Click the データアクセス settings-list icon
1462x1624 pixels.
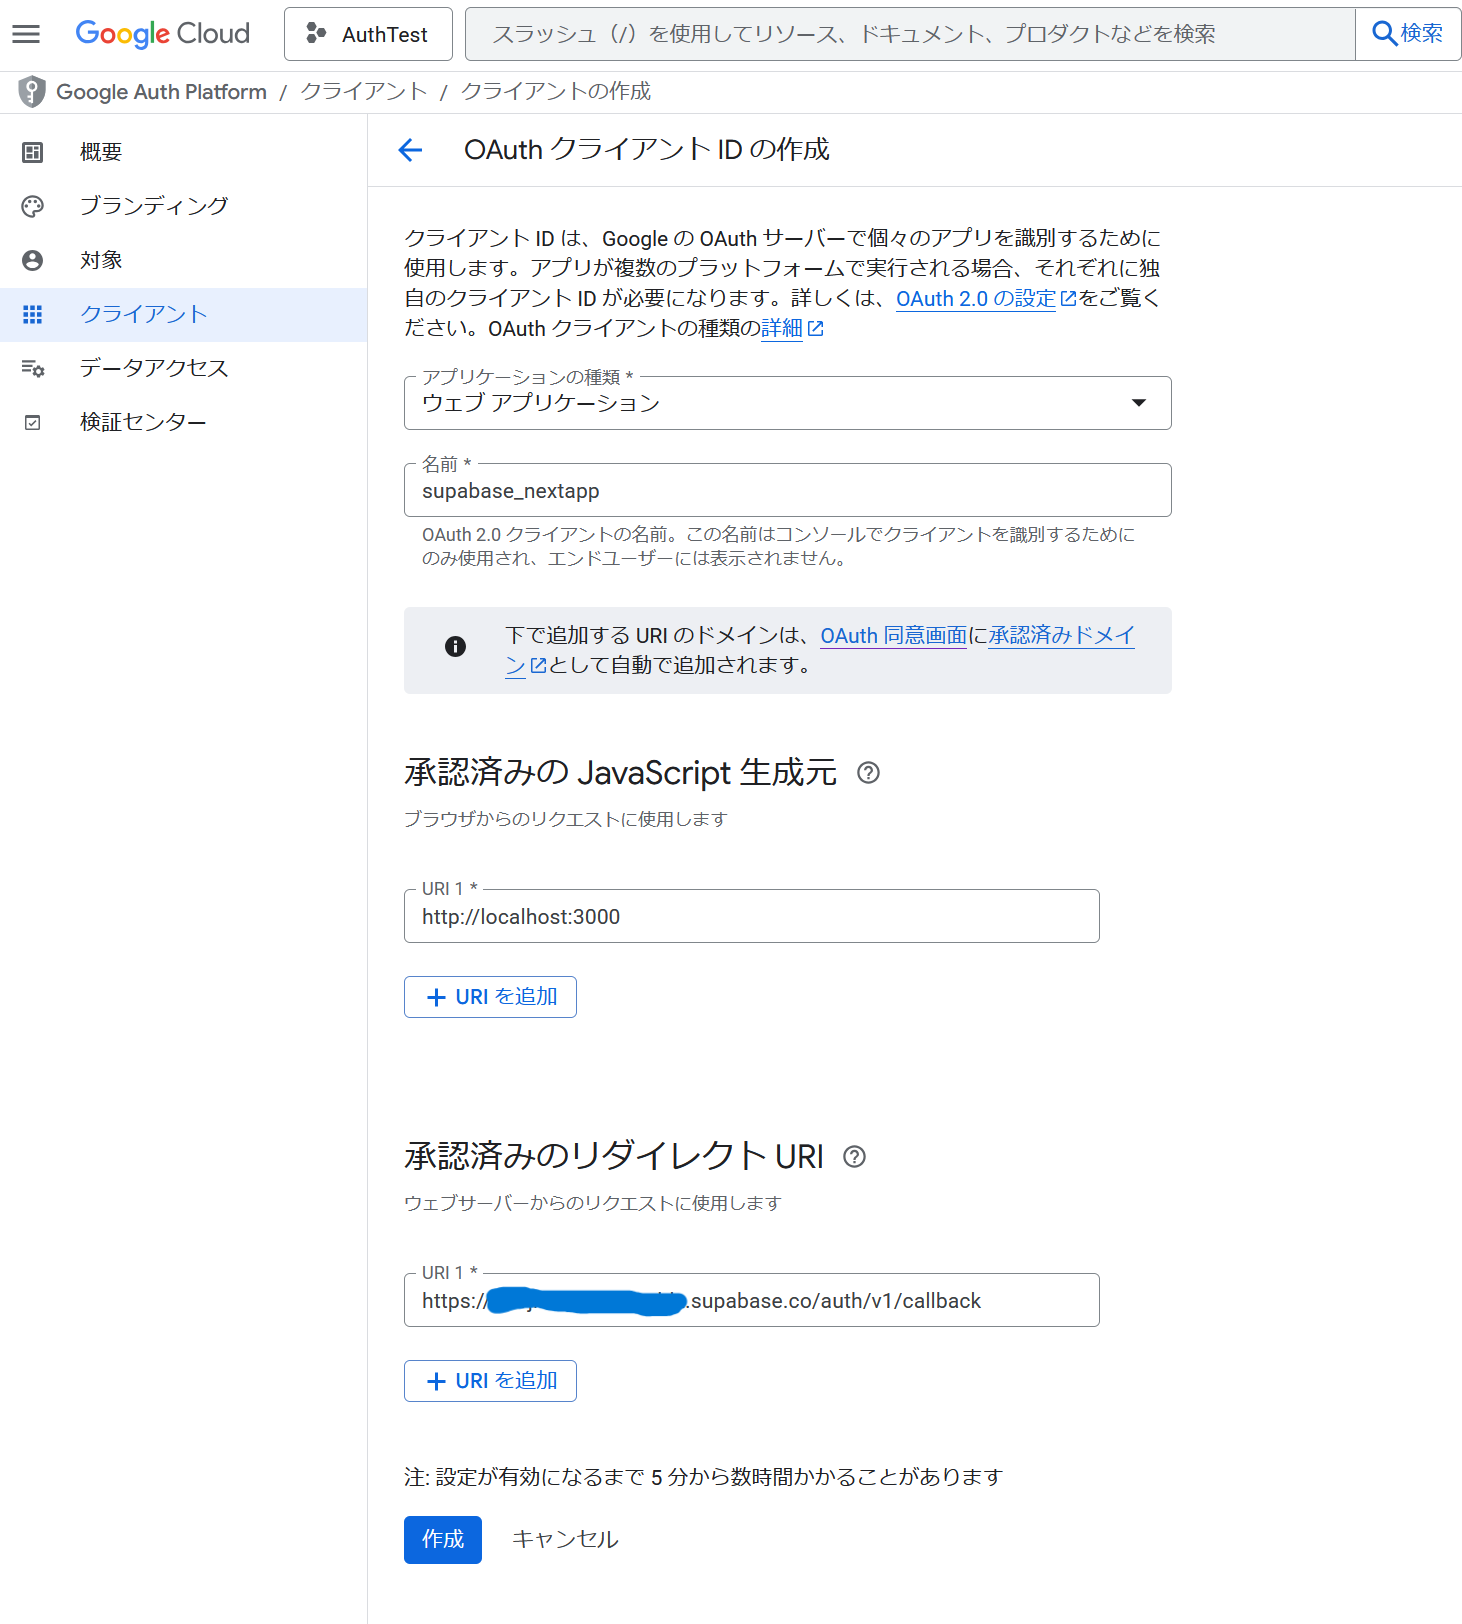33,368
